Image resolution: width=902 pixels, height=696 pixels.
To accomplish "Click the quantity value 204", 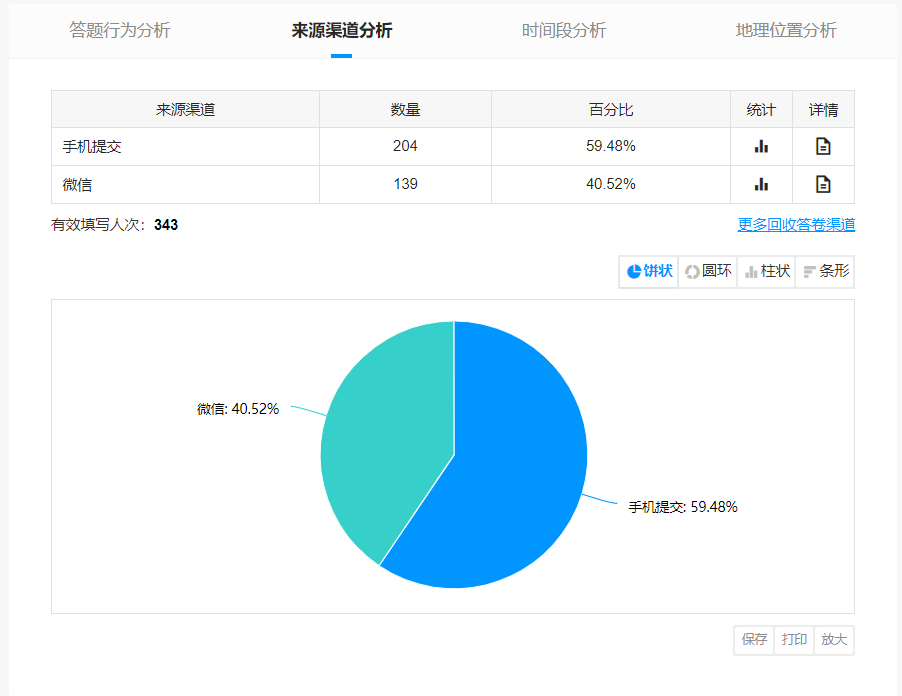I will [x=405, y=146].
